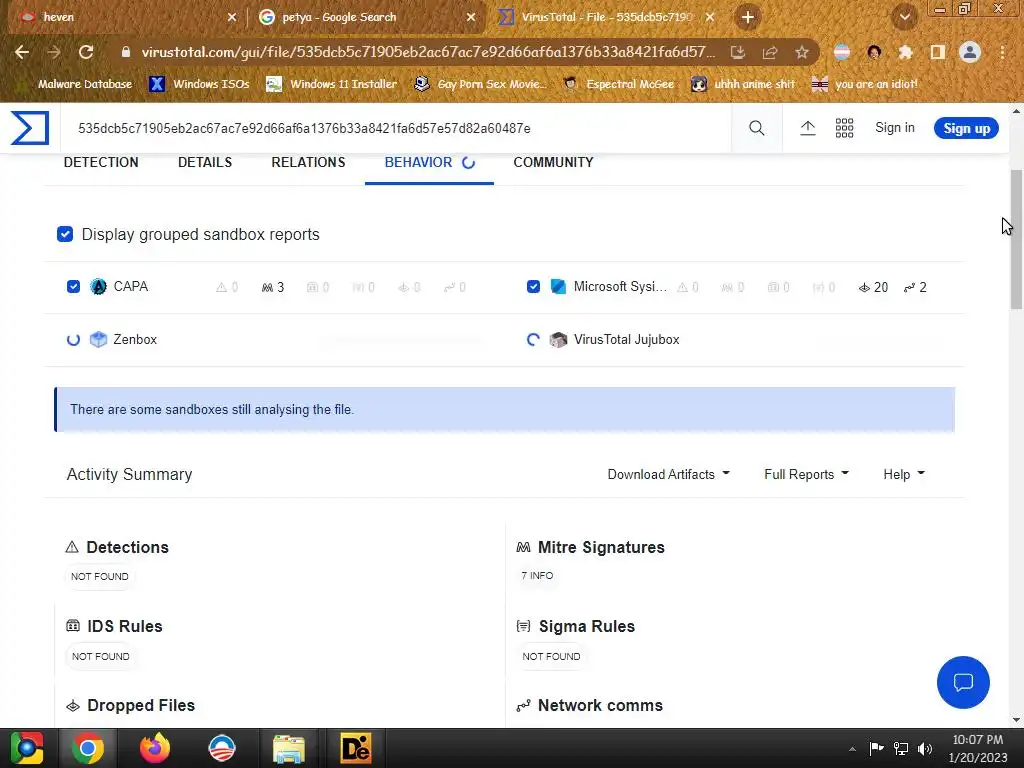This screenshot has width=1024, height=768.
Task: Switch to the COMMUNITY tab
Action: [x=553, y=162]
